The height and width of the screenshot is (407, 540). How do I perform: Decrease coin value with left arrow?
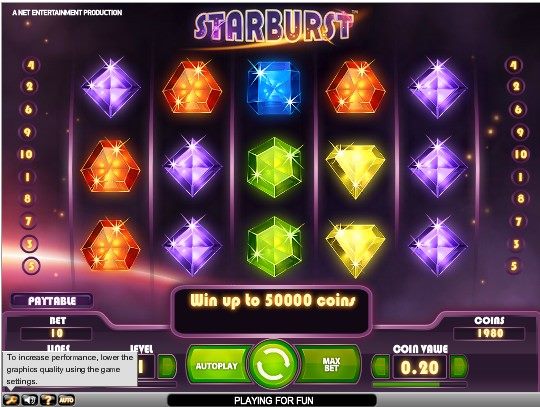[381, 366]
